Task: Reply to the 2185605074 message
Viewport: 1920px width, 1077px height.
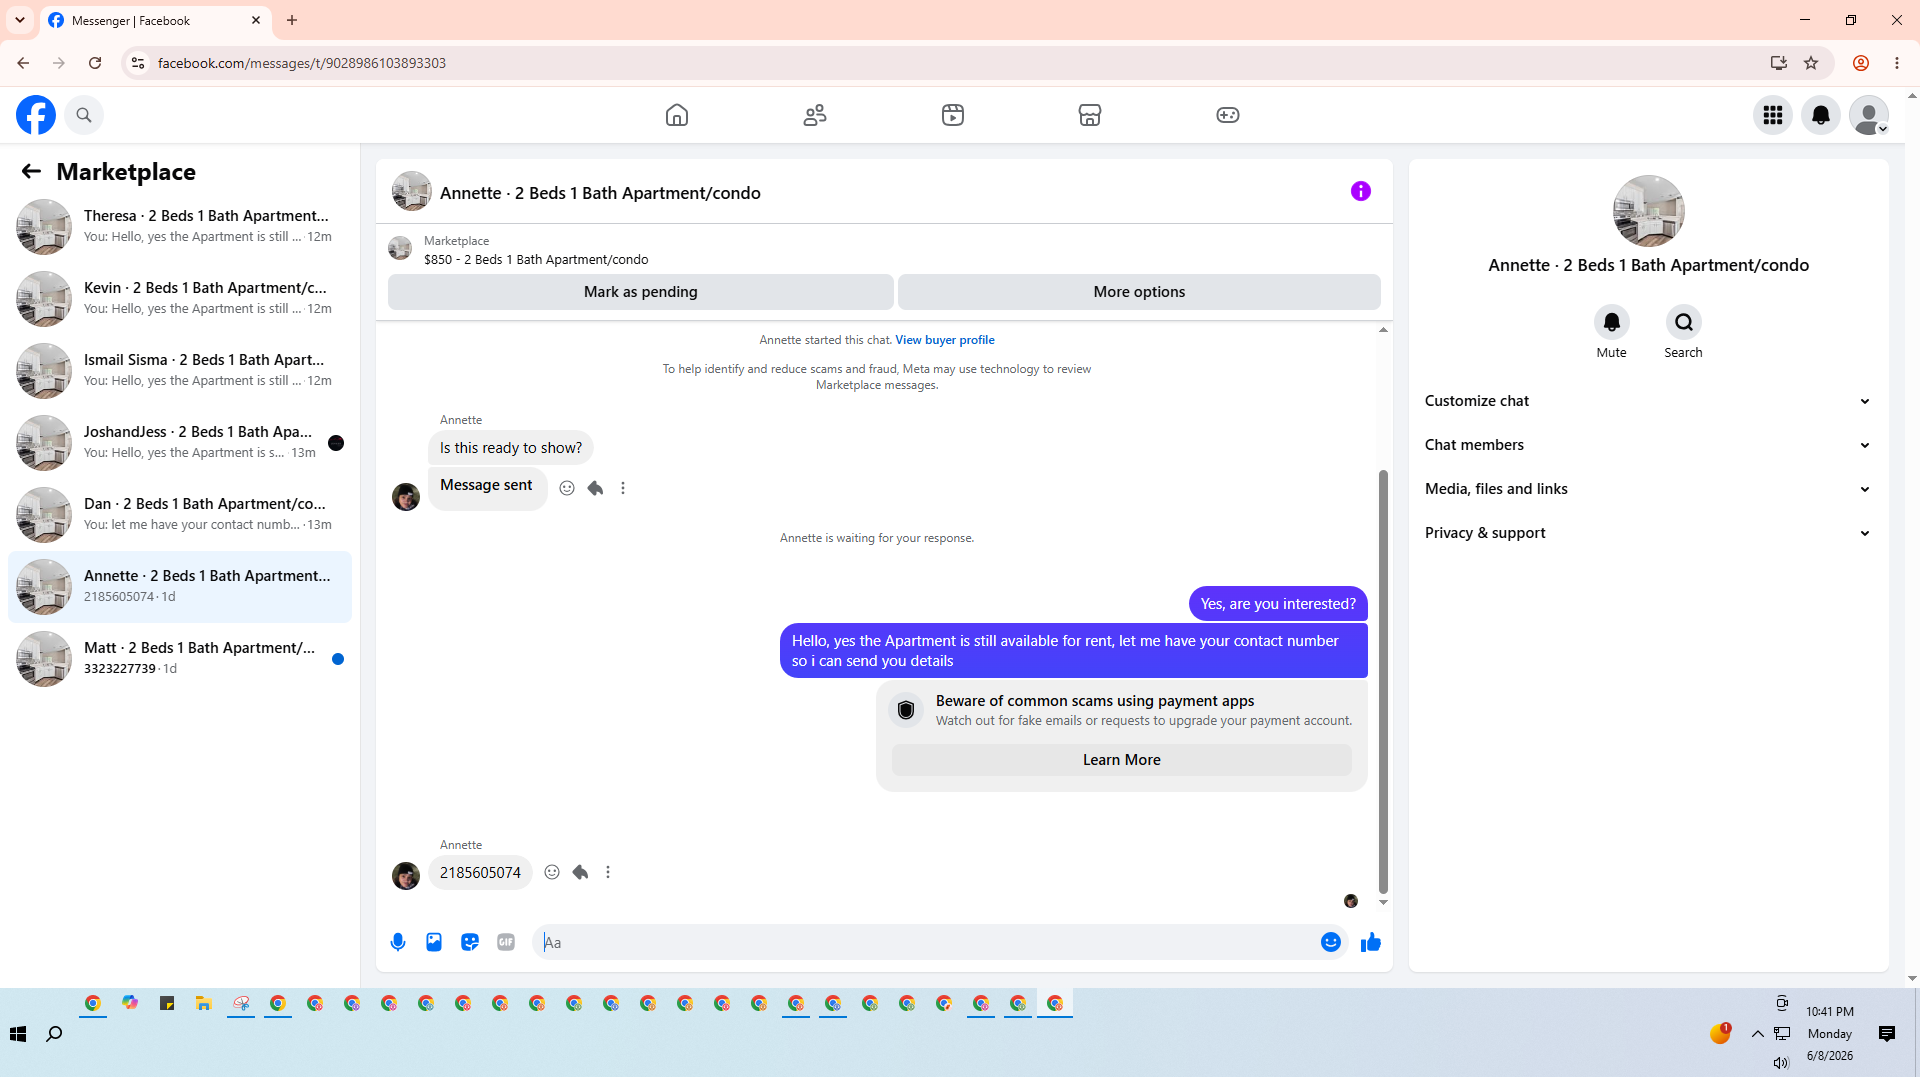Action: pyautogui.click(x=580, y=872)
